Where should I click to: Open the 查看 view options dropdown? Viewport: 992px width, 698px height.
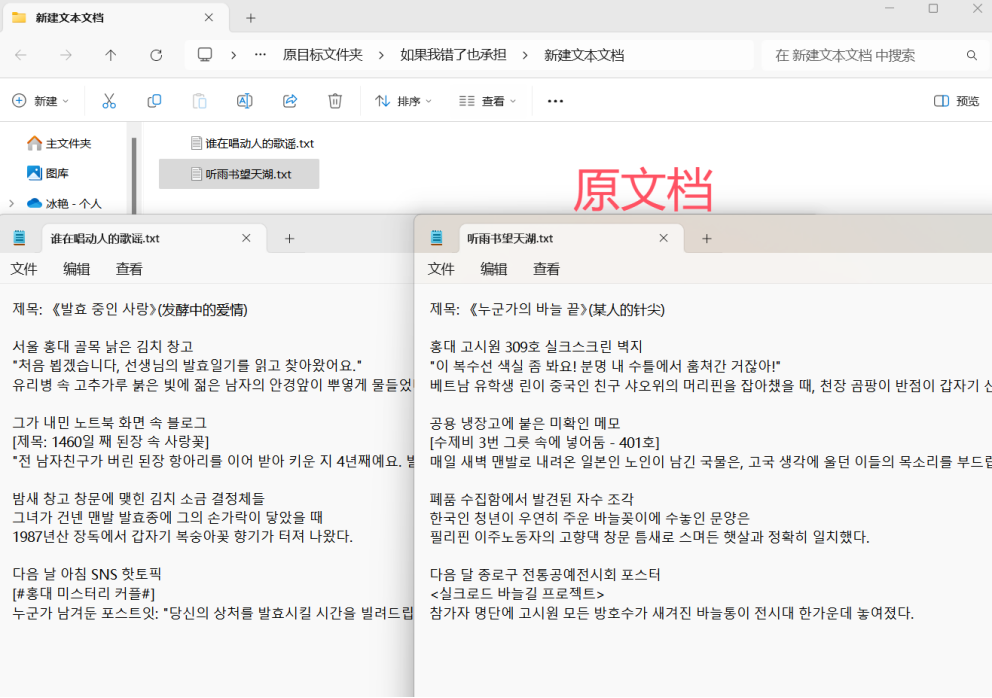click(x=487, y=101)
